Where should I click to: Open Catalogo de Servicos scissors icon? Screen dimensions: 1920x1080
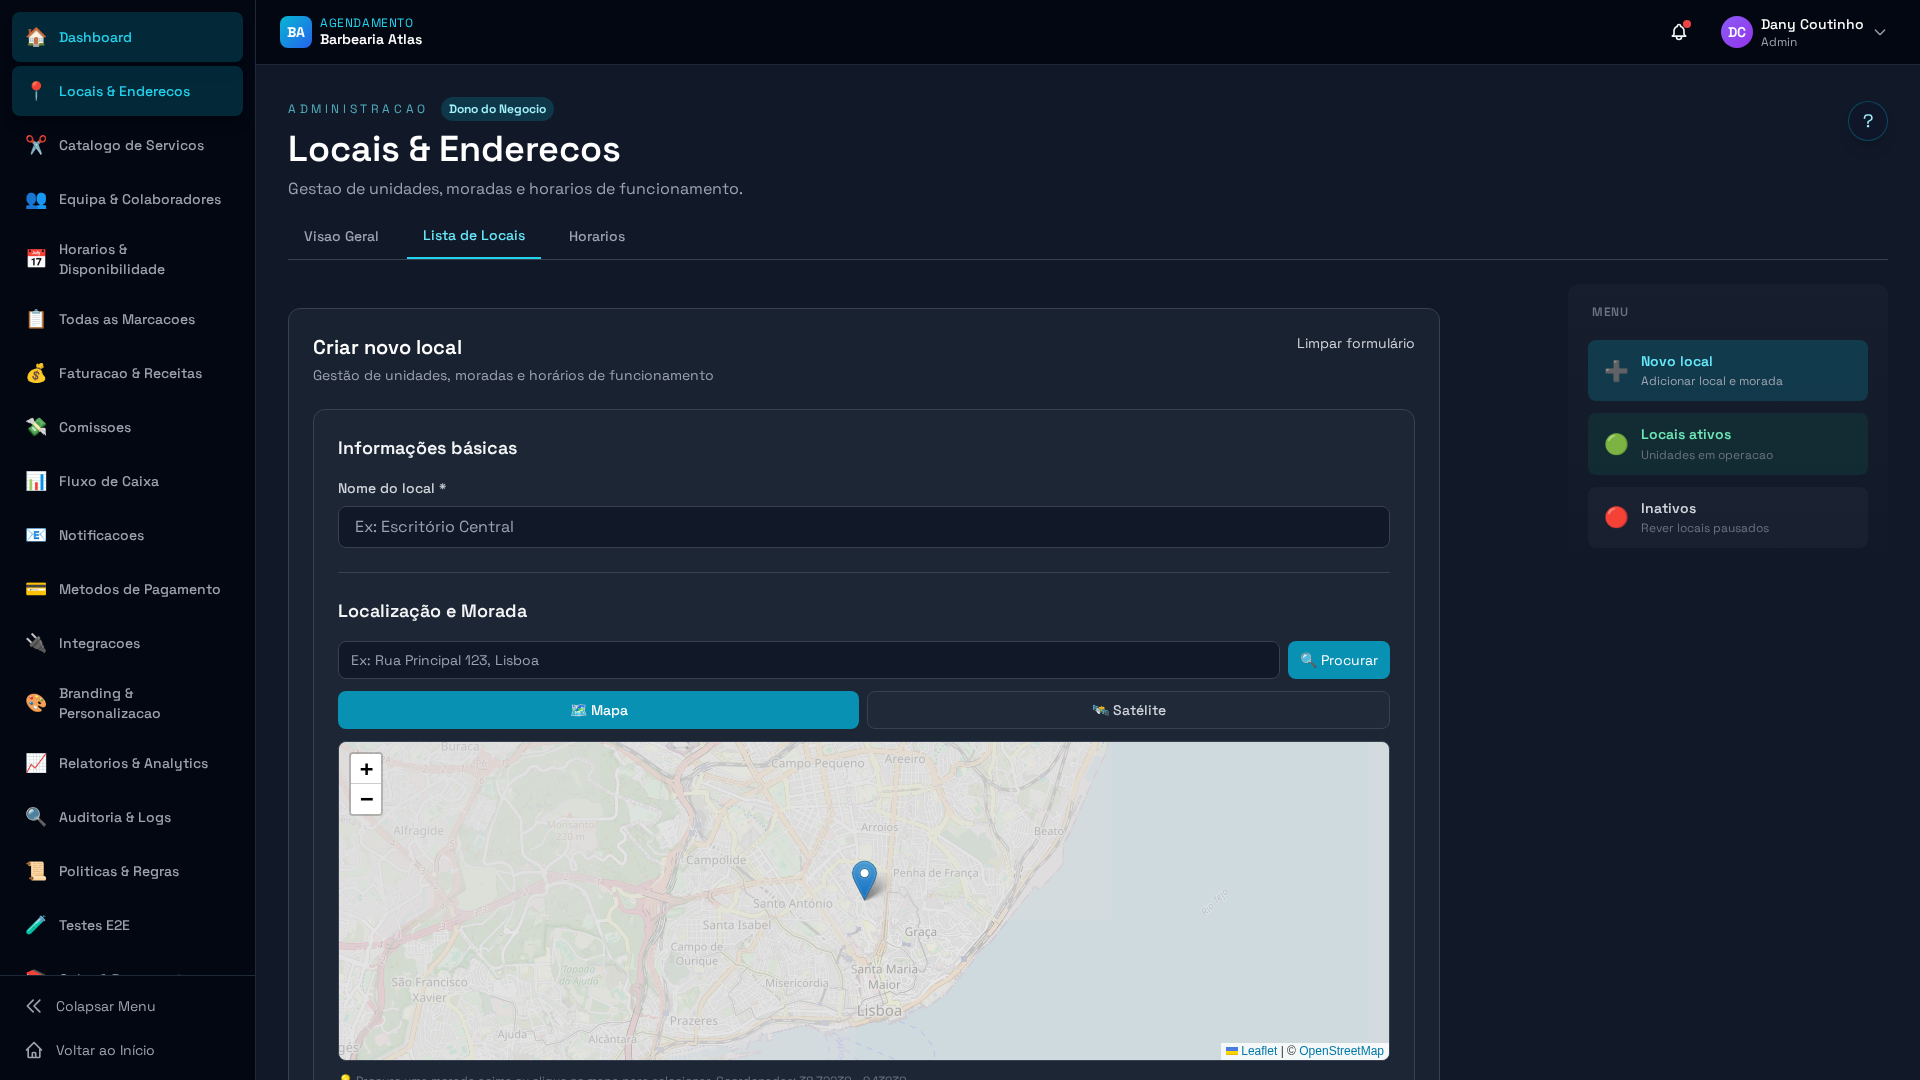pyautogui.click(x=36, y=145)
